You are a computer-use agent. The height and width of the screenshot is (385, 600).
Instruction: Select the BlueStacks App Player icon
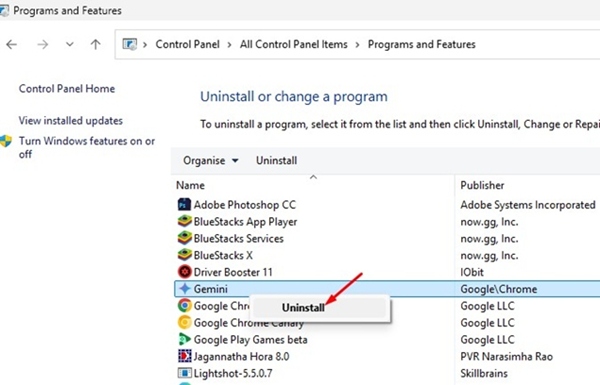point(184,221)
